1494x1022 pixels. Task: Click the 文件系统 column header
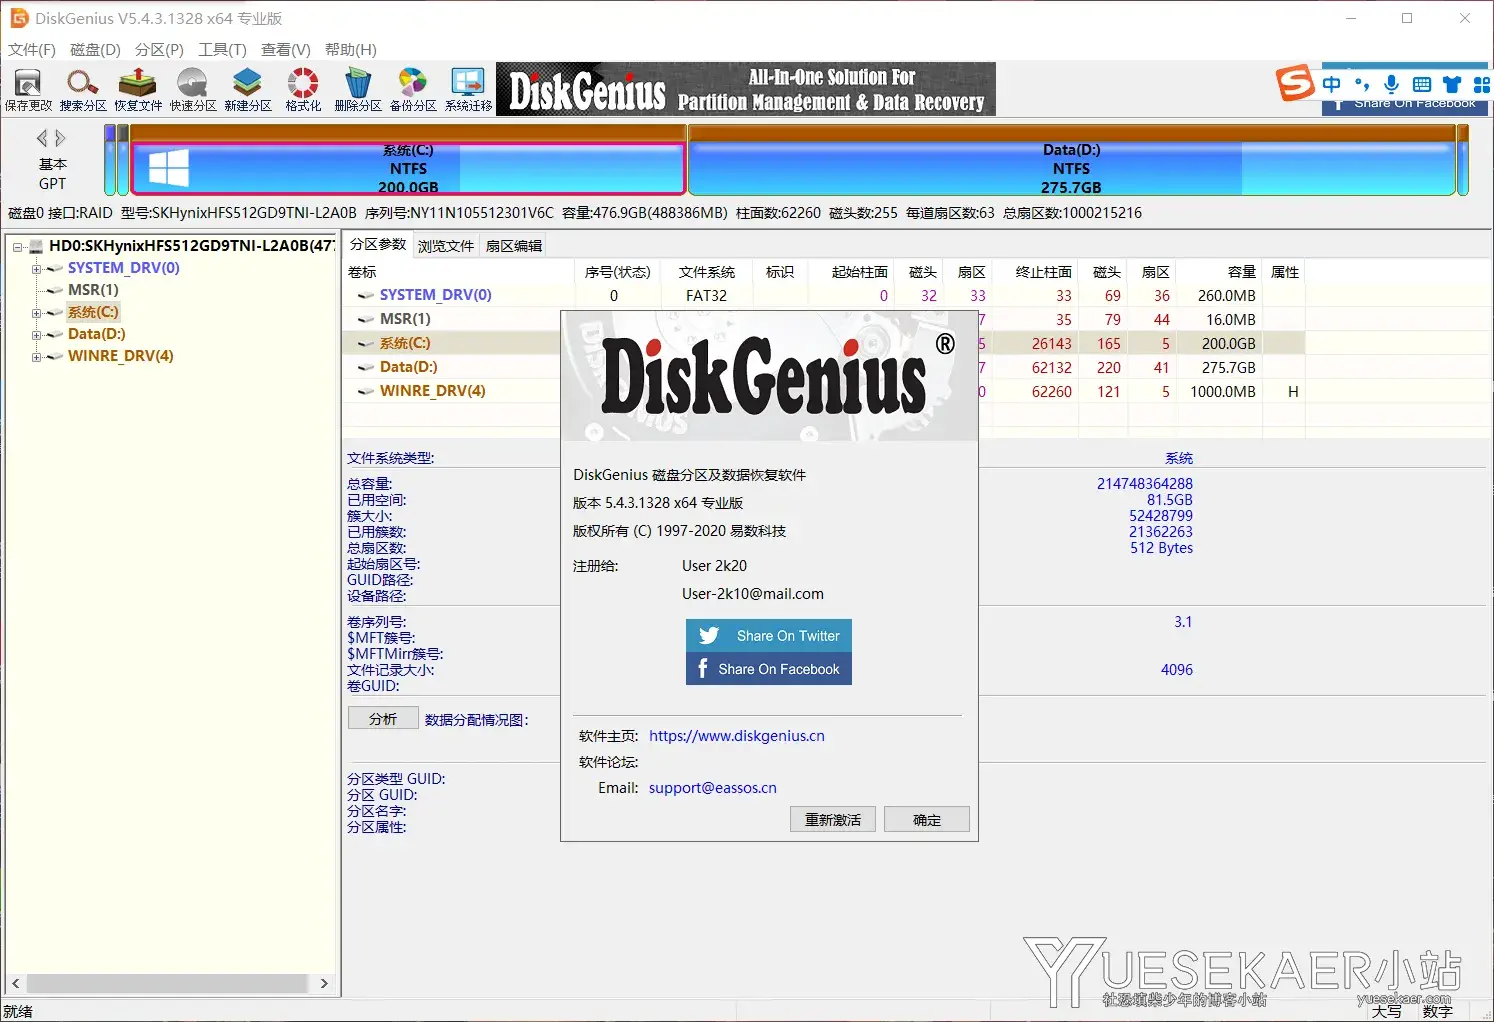(x=707, y=272)
